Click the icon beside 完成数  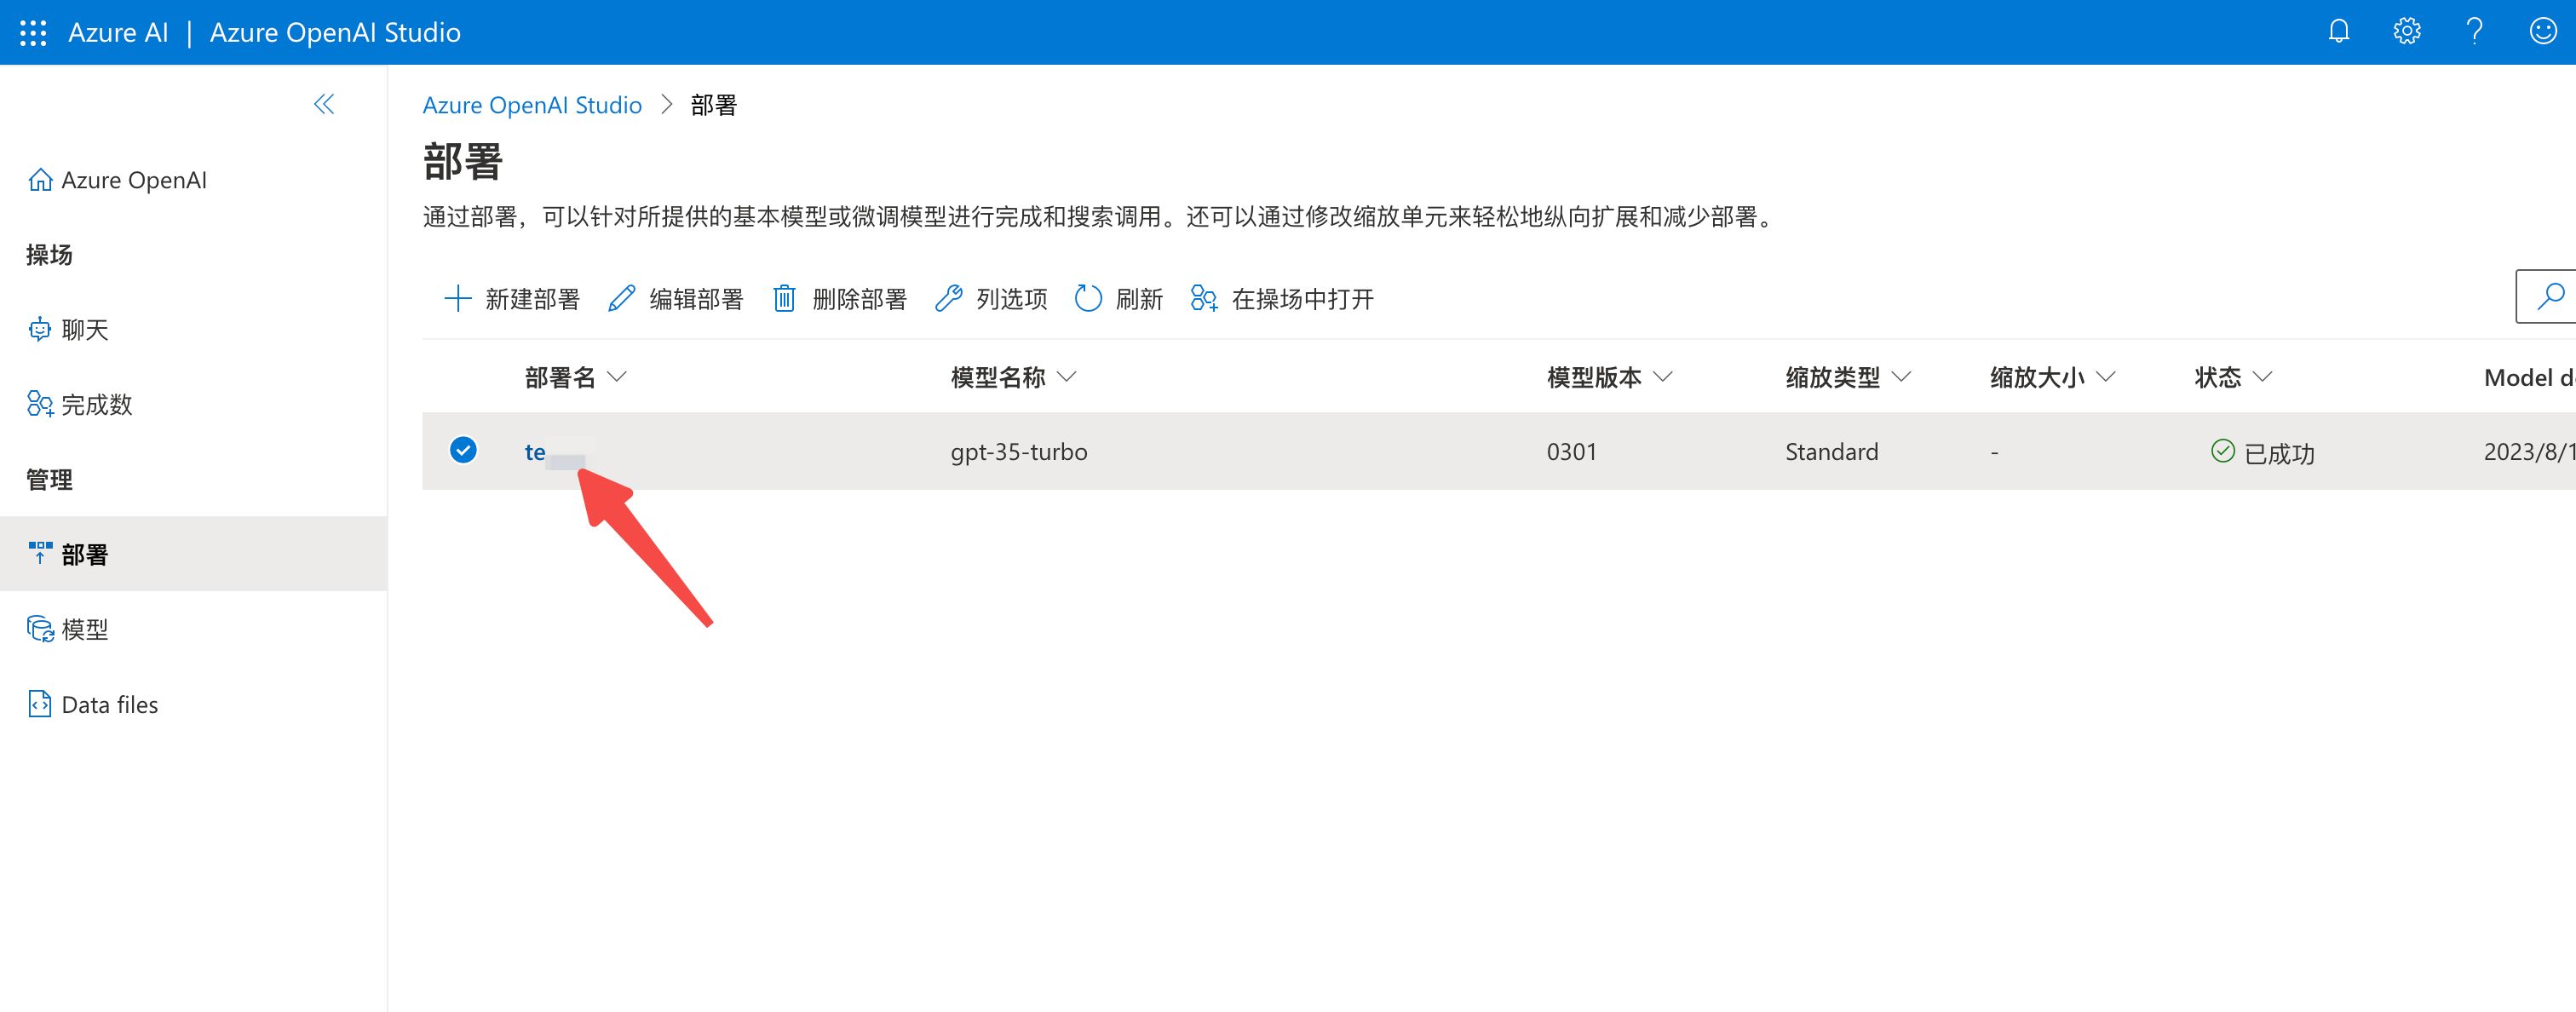(x=40, y=404)
